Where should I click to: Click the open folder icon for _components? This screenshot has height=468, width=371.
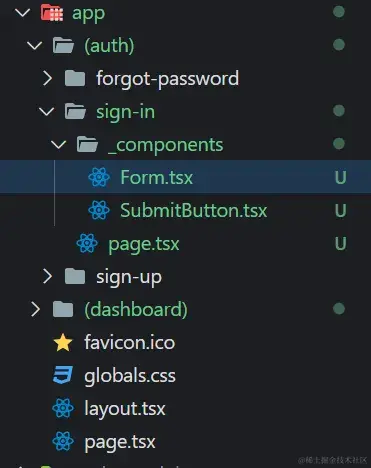click(x=87, y=144)
